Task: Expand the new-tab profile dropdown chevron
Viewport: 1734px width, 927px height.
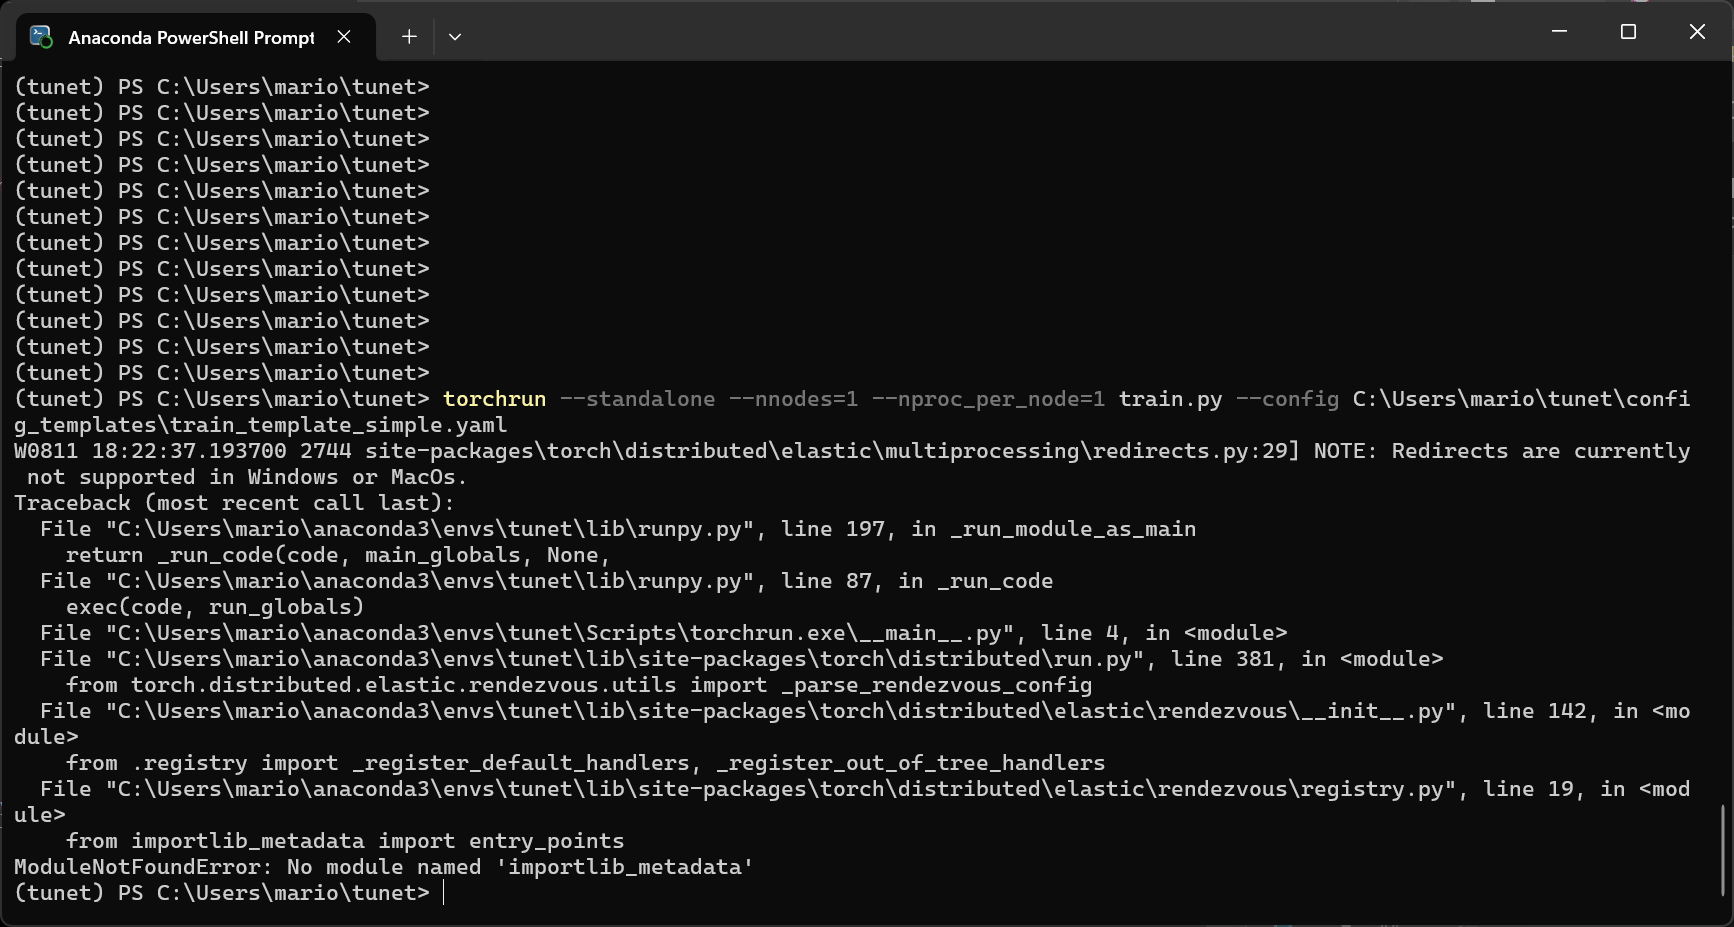Action: pos(455,37)
